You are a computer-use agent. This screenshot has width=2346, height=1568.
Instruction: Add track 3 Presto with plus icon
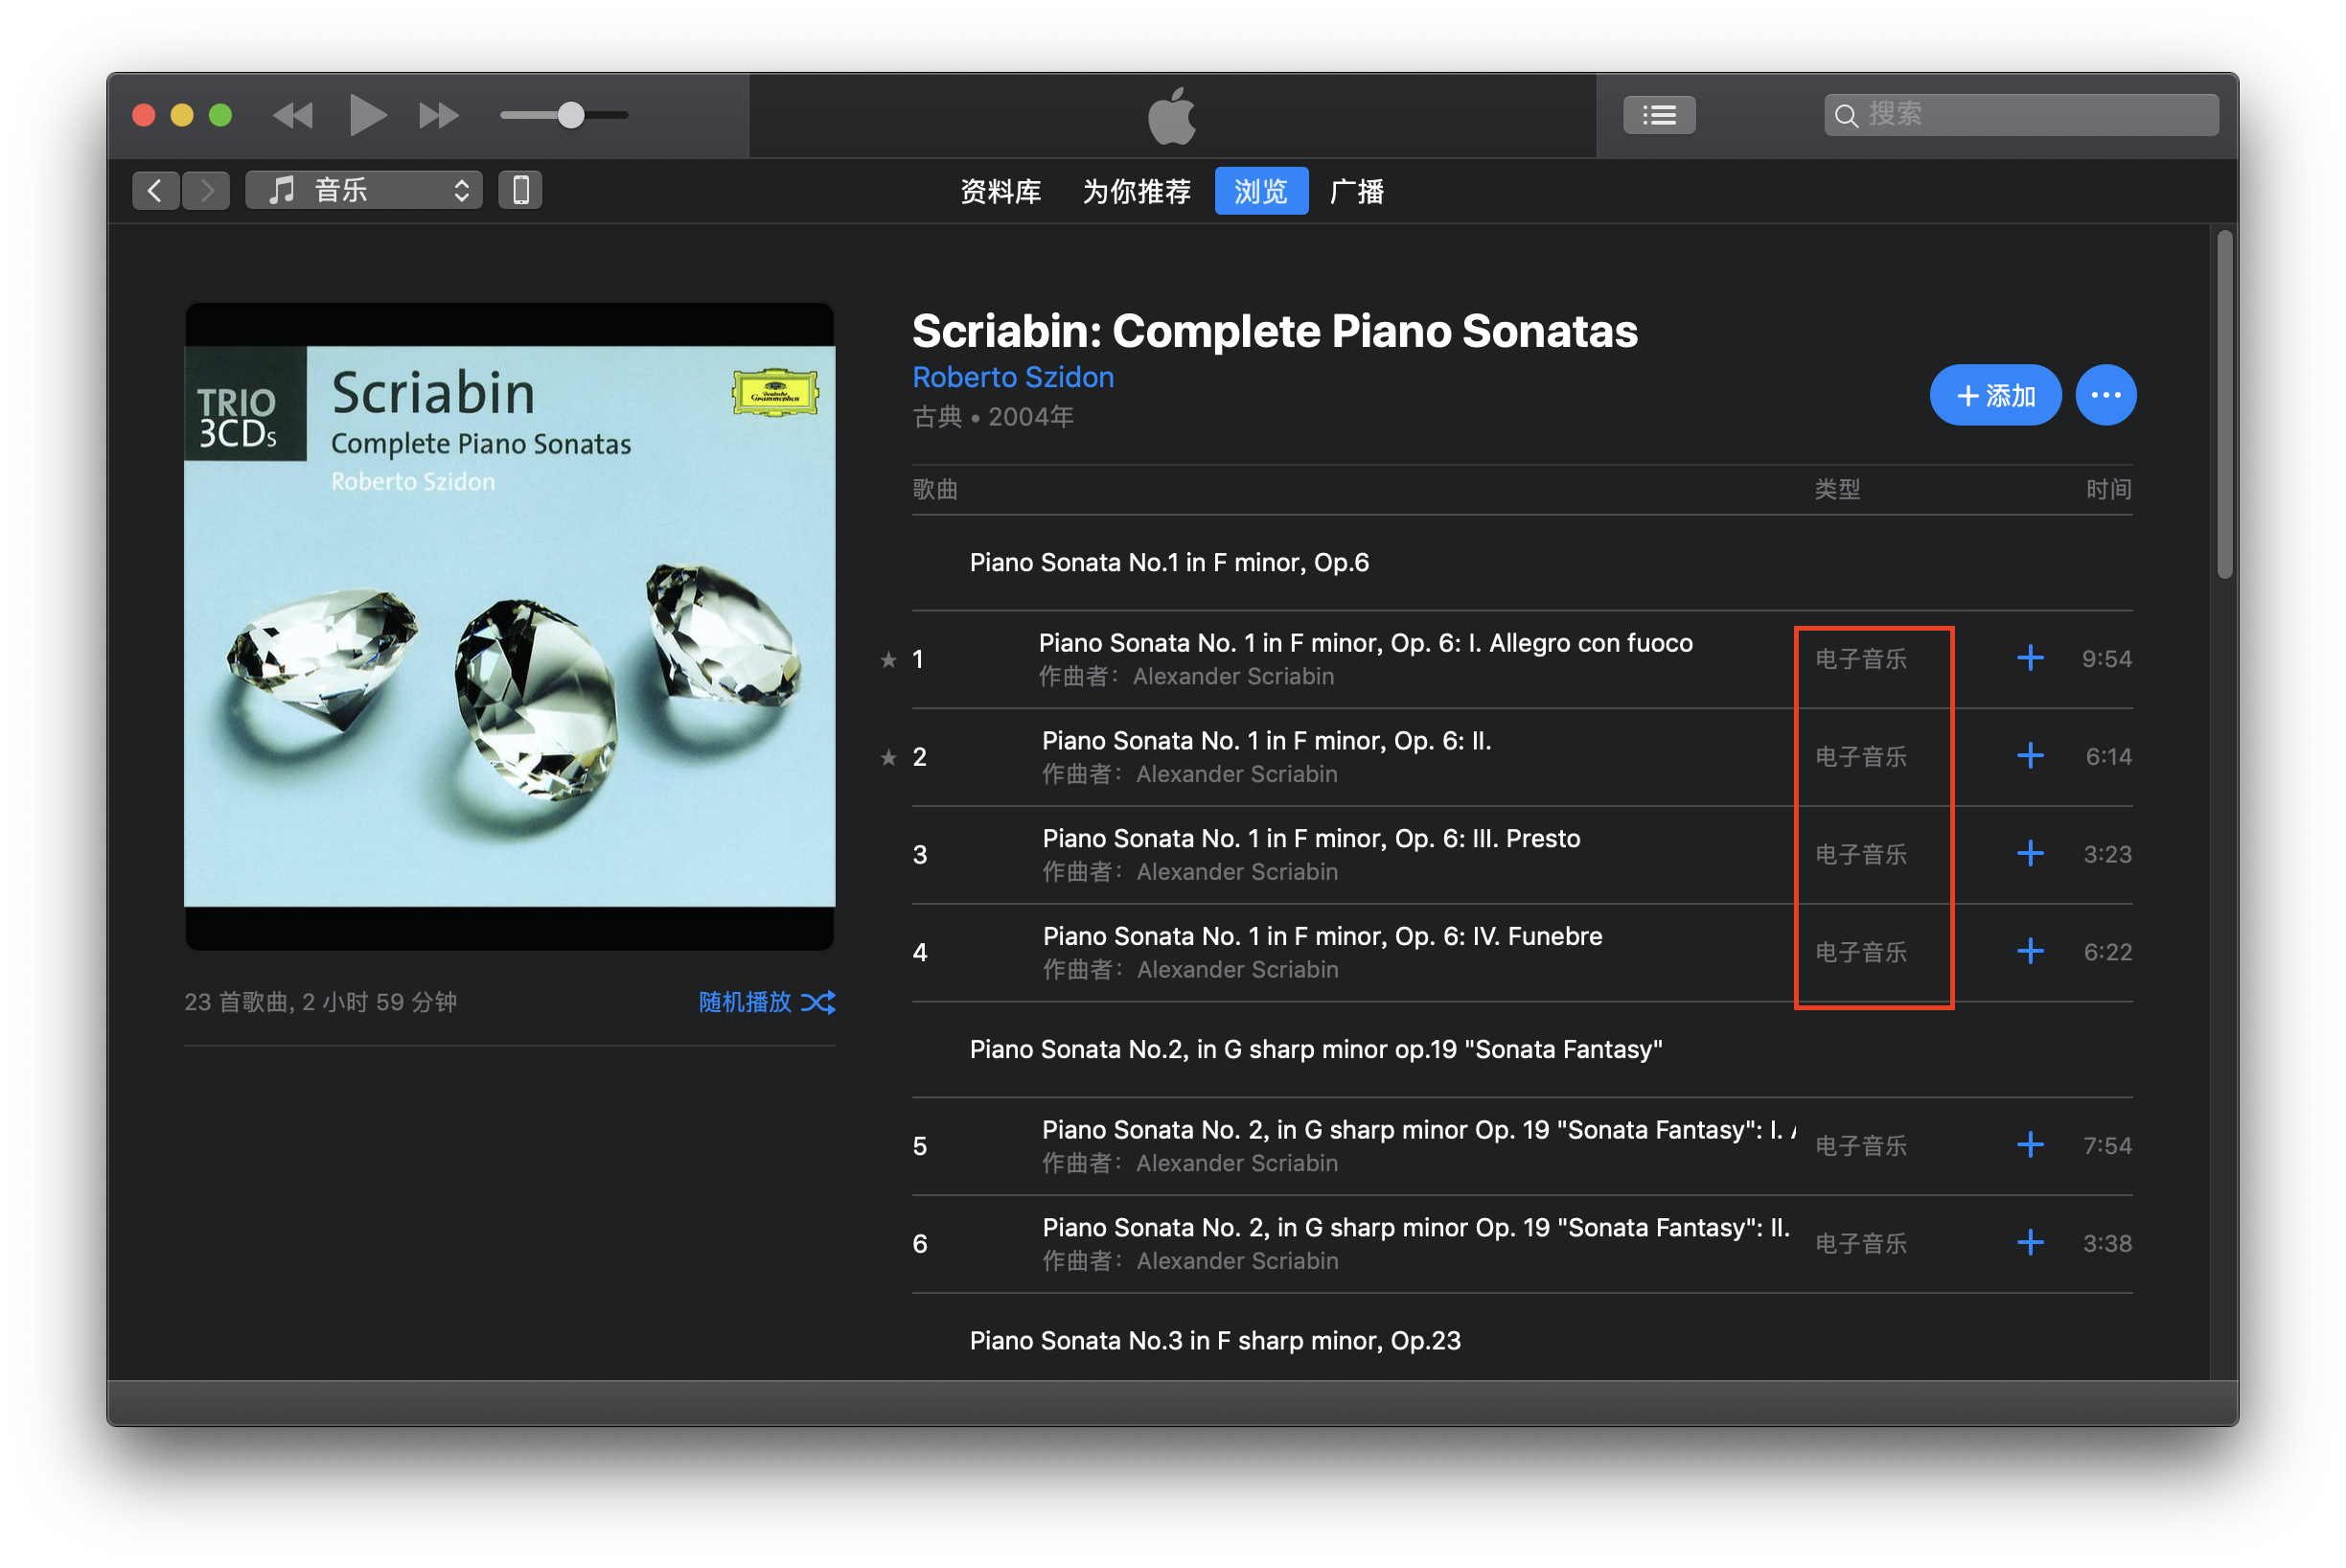pyautogui.click(x=2030, y=854)
